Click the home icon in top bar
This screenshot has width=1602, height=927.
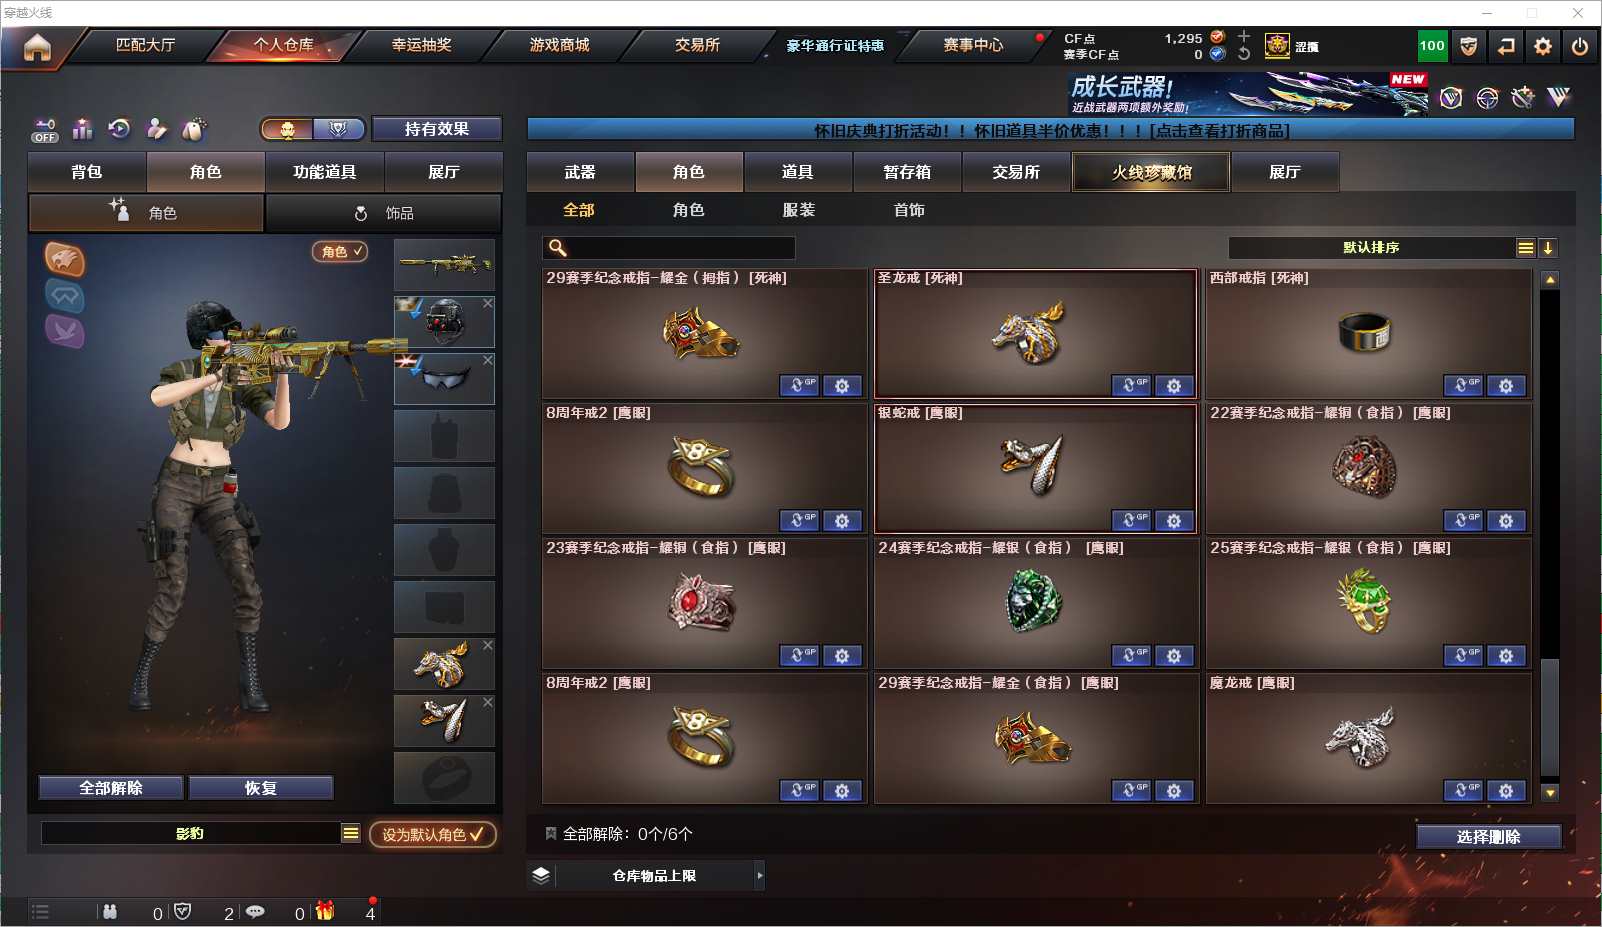(37, 47)
